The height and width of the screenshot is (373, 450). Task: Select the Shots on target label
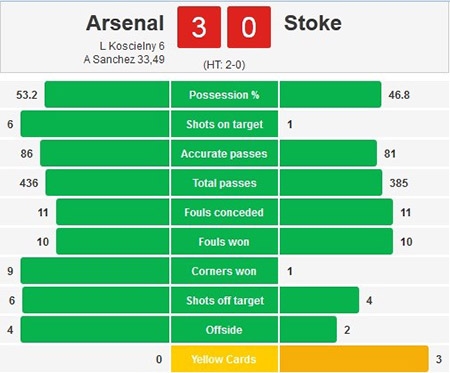(x=224, y=124)
